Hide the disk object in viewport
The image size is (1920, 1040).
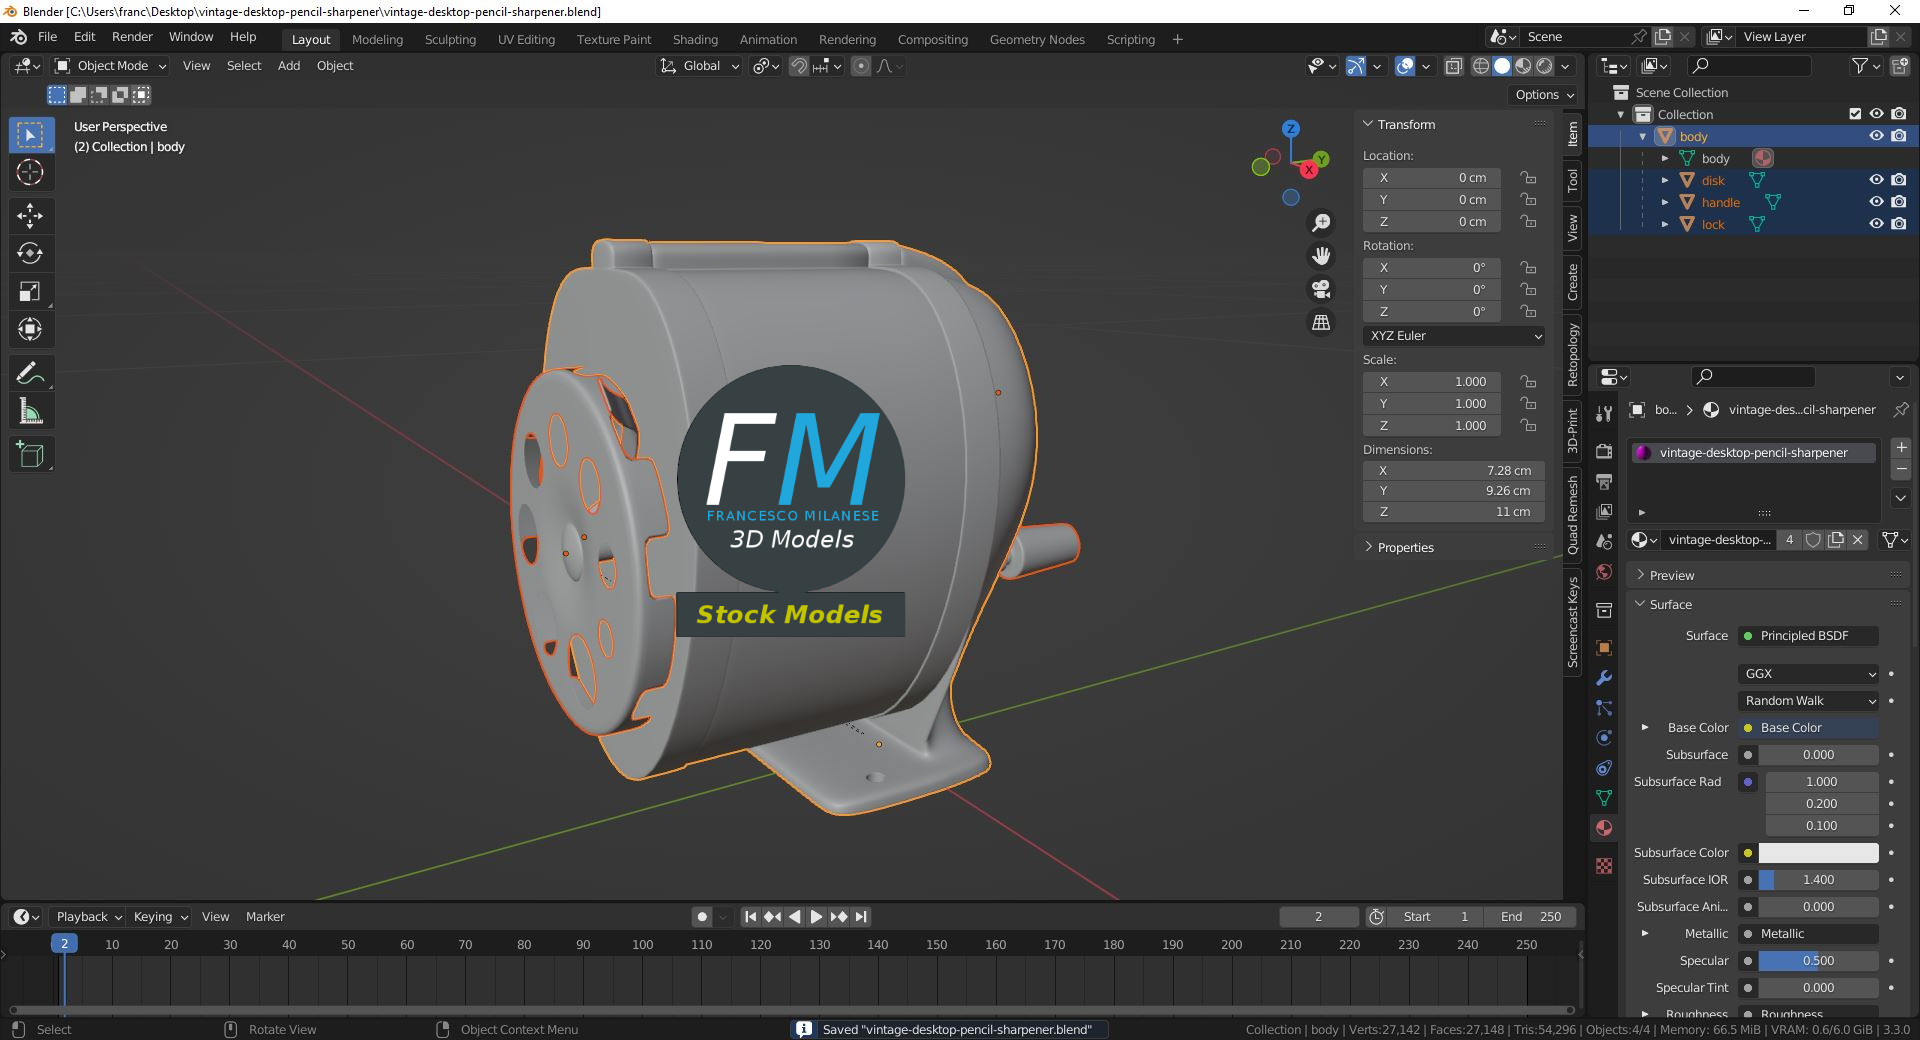[x=1876, y=180]
